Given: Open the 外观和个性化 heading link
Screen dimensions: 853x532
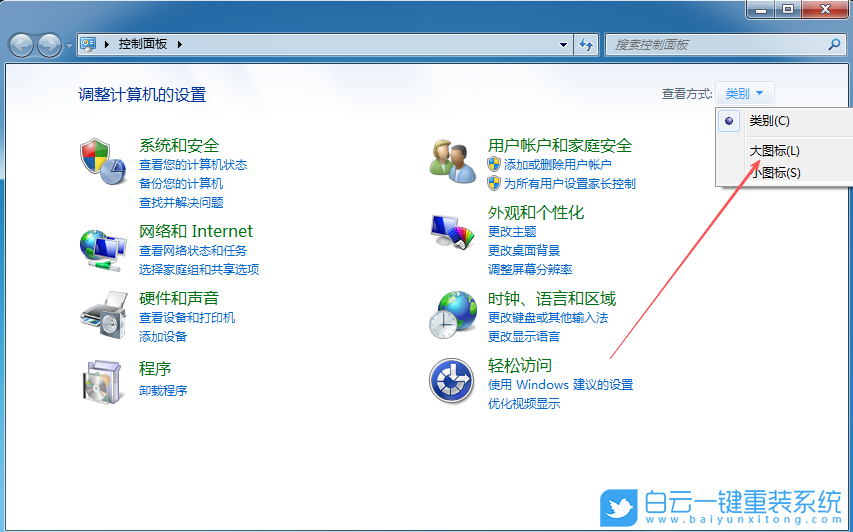Looking at the screenshot, I should pos(536,212).
